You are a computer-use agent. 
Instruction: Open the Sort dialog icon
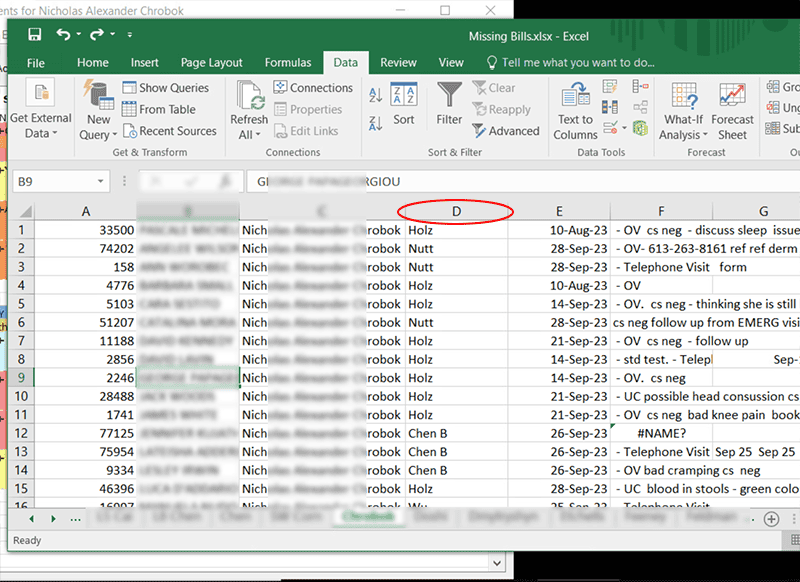click(x=403, y=104)
